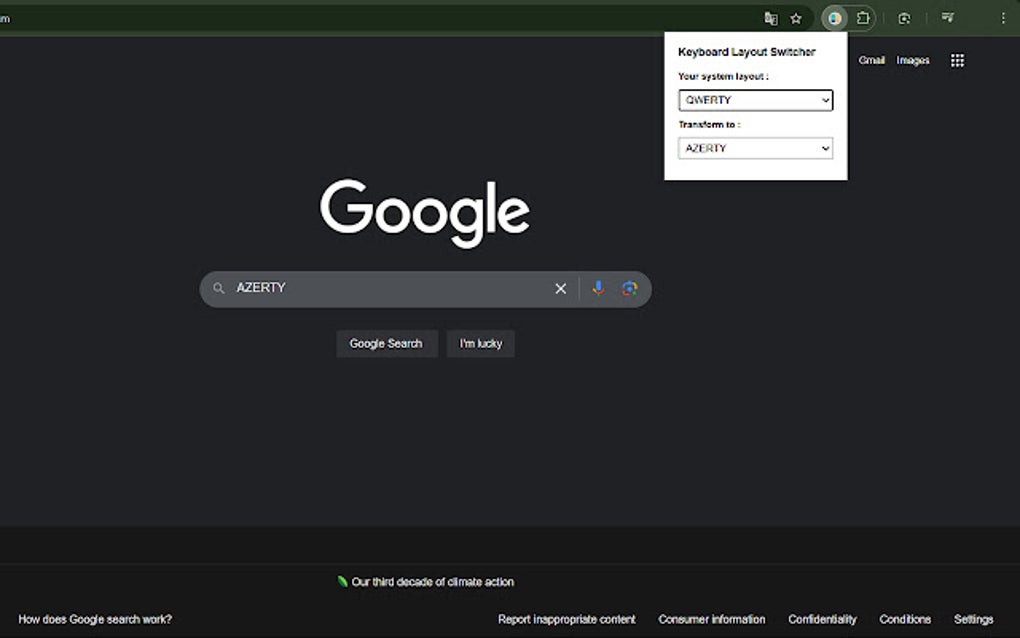The image size is (1020, 638).
Task: Open the Confidentiality link in the footer
Action: click(x=822, y=619)
